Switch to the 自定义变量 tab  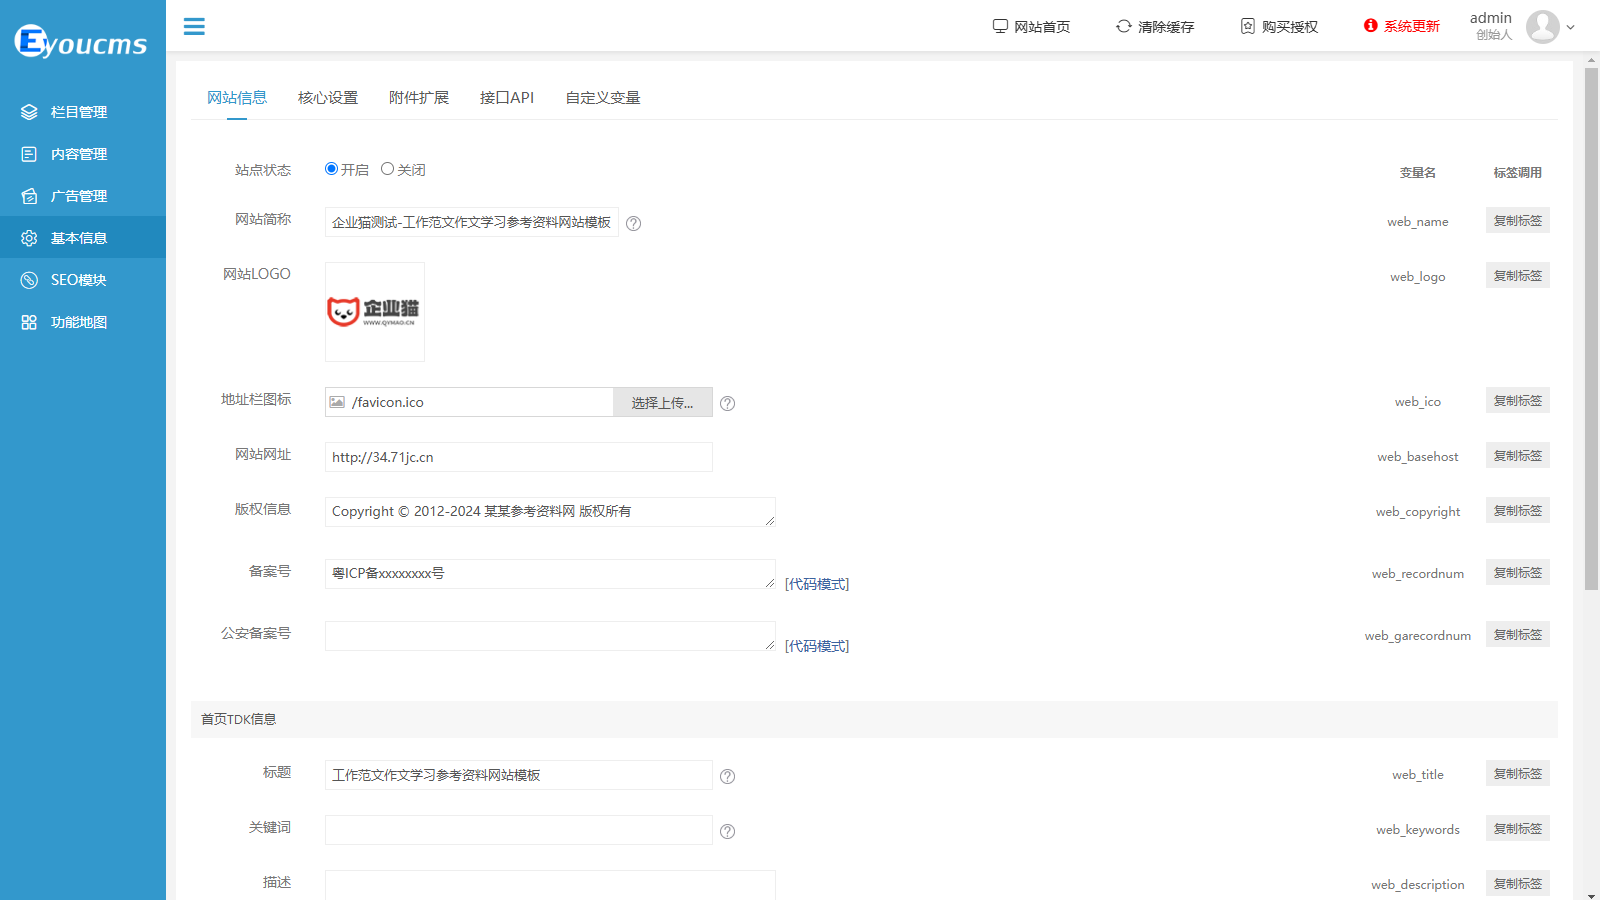click(x=602, y=98)
